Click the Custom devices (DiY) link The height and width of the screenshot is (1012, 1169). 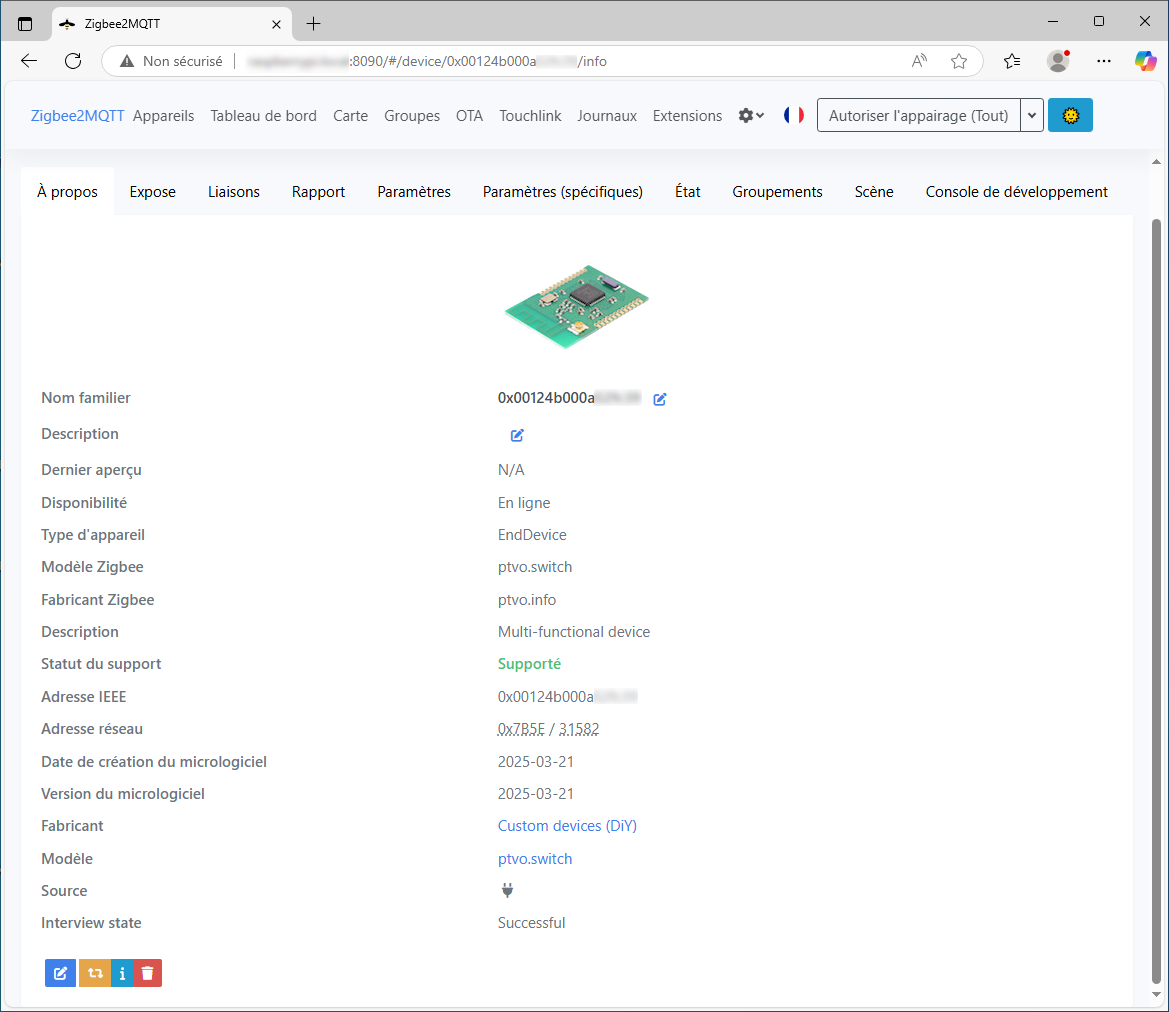(567, 826)
